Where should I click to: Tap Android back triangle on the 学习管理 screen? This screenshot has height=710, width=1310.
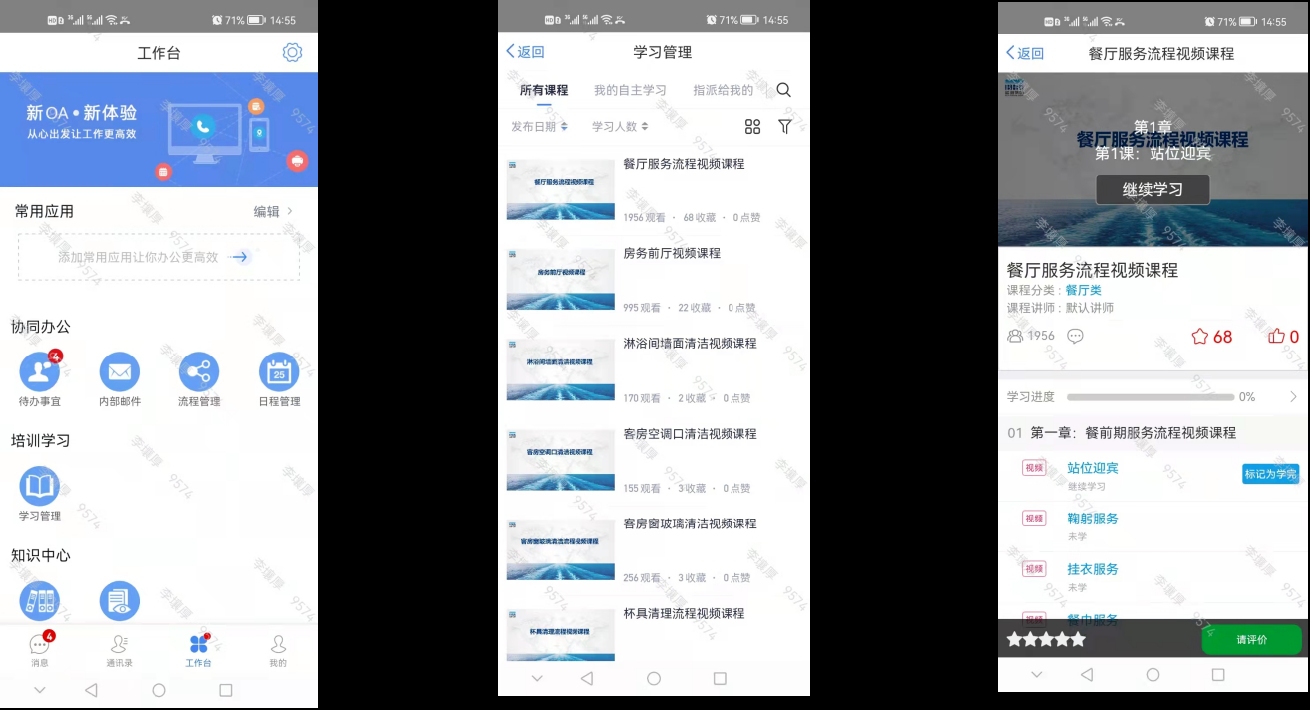pos(587,678)
